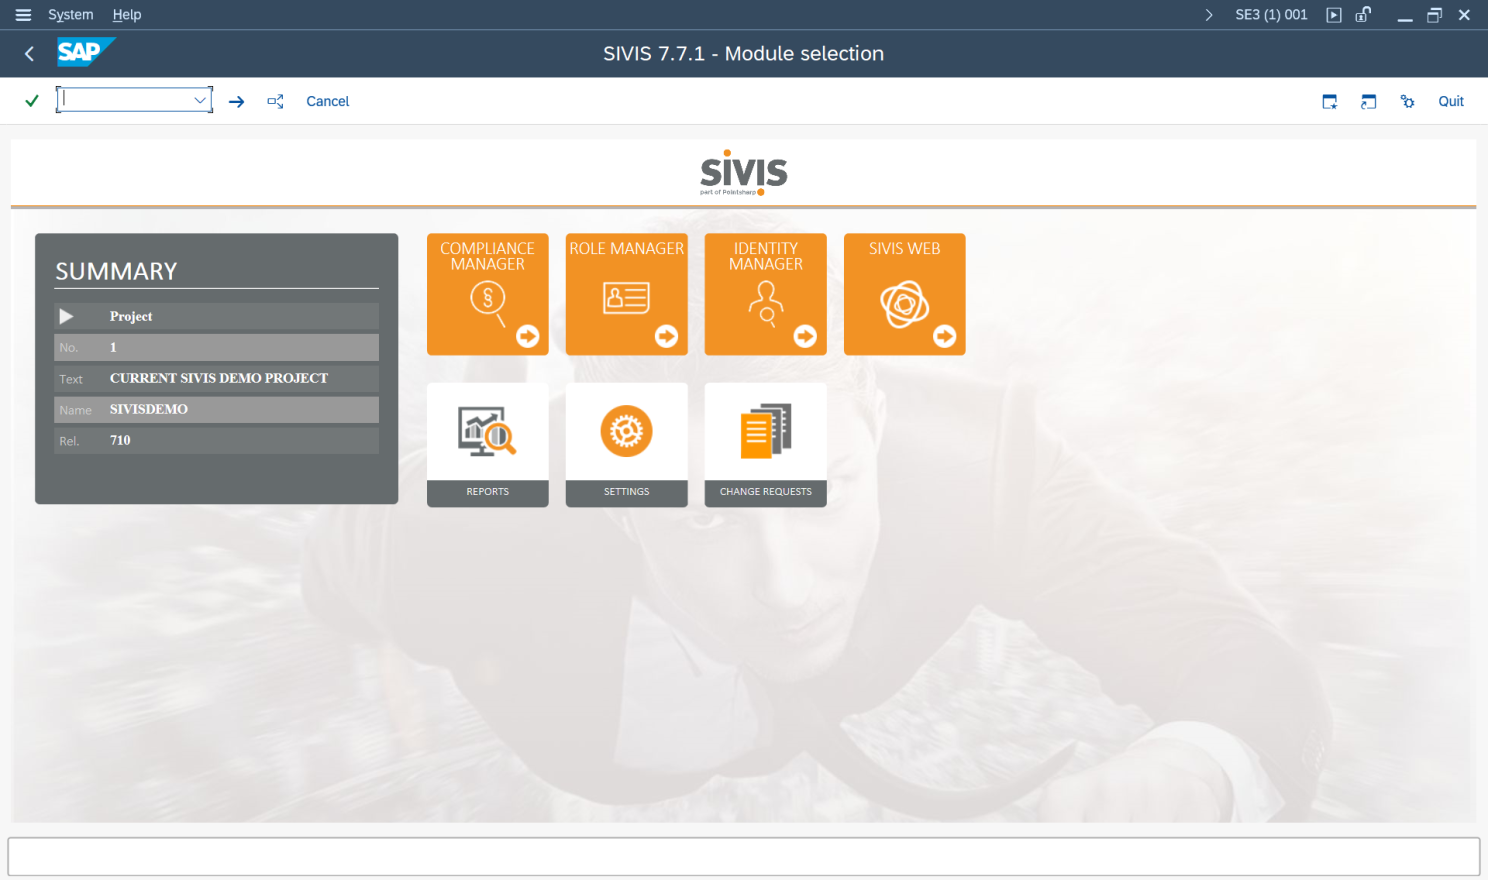Open the Identity Manager module tile

coord(765,294)
